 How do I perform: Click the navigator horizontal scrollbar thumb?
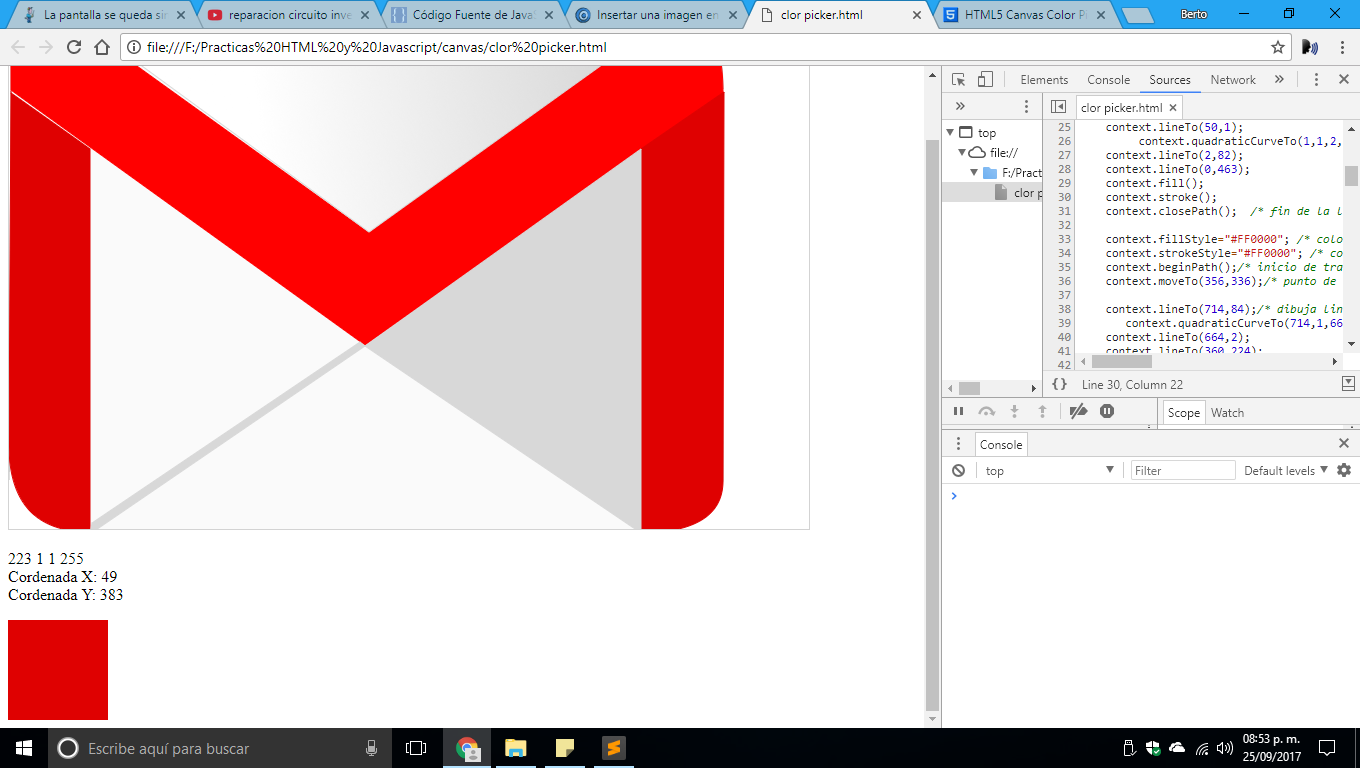pos(969,388)
